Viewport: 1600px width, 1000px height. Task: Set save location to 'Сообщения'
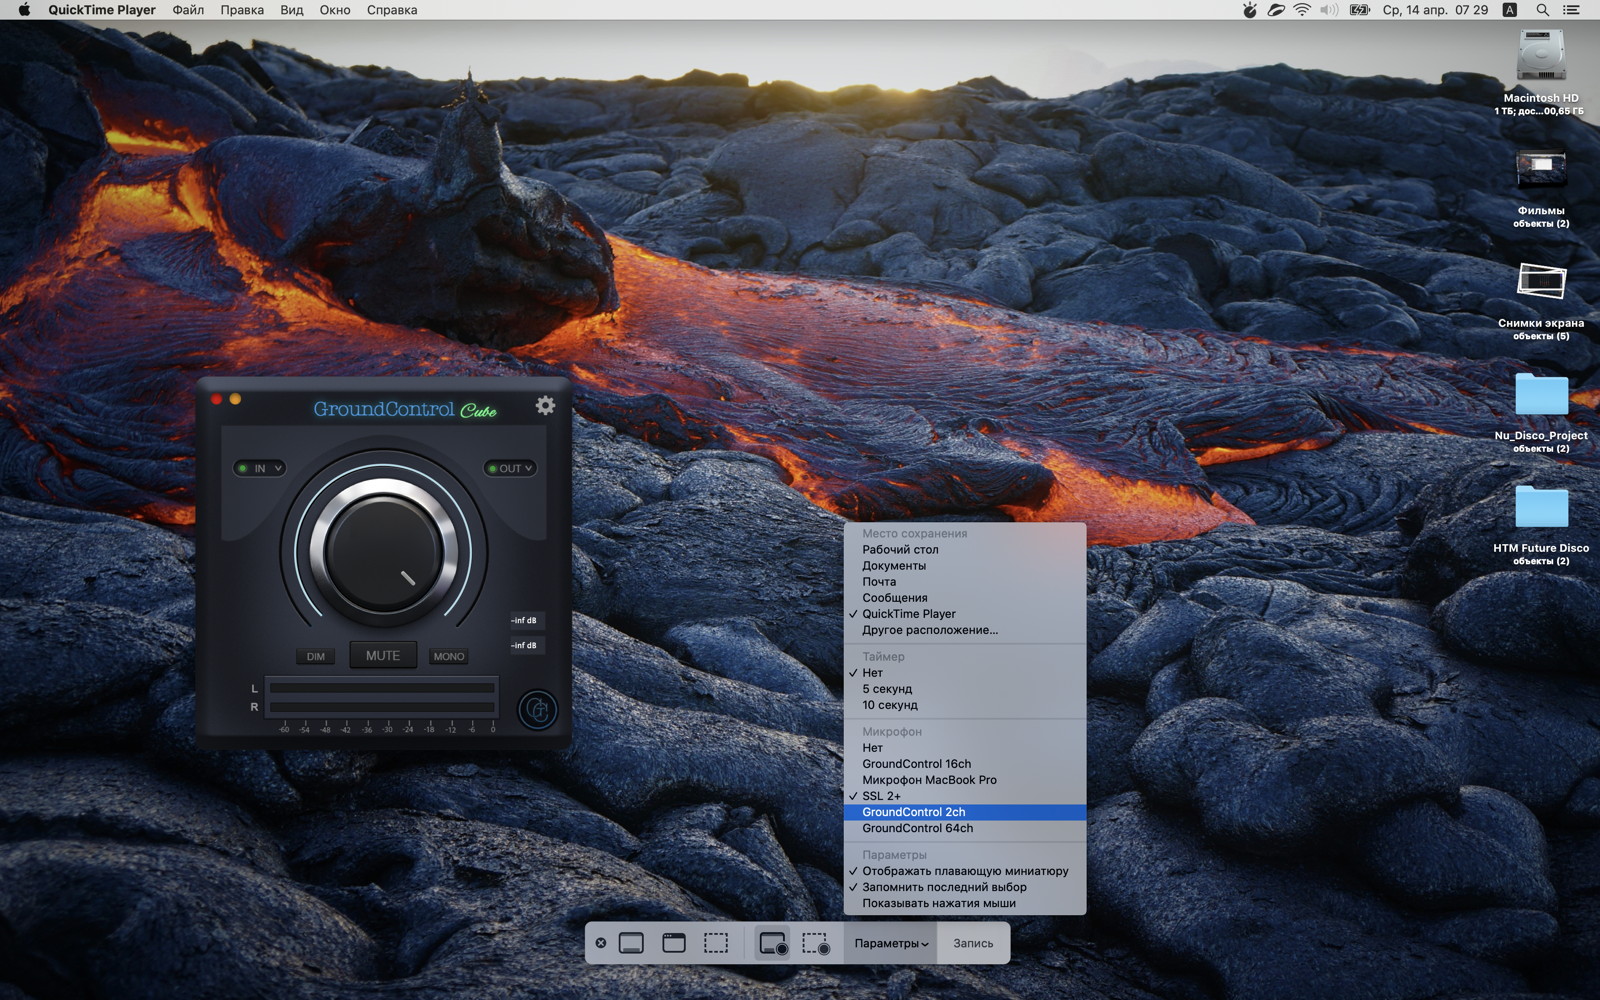point(965,598)
